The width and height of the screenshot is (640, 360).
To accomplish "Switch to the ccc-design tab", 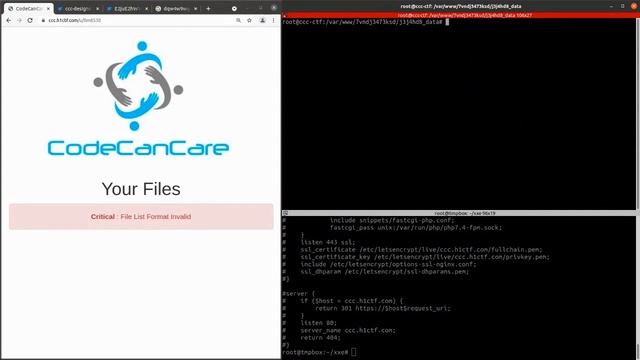I will click(77, 9).
